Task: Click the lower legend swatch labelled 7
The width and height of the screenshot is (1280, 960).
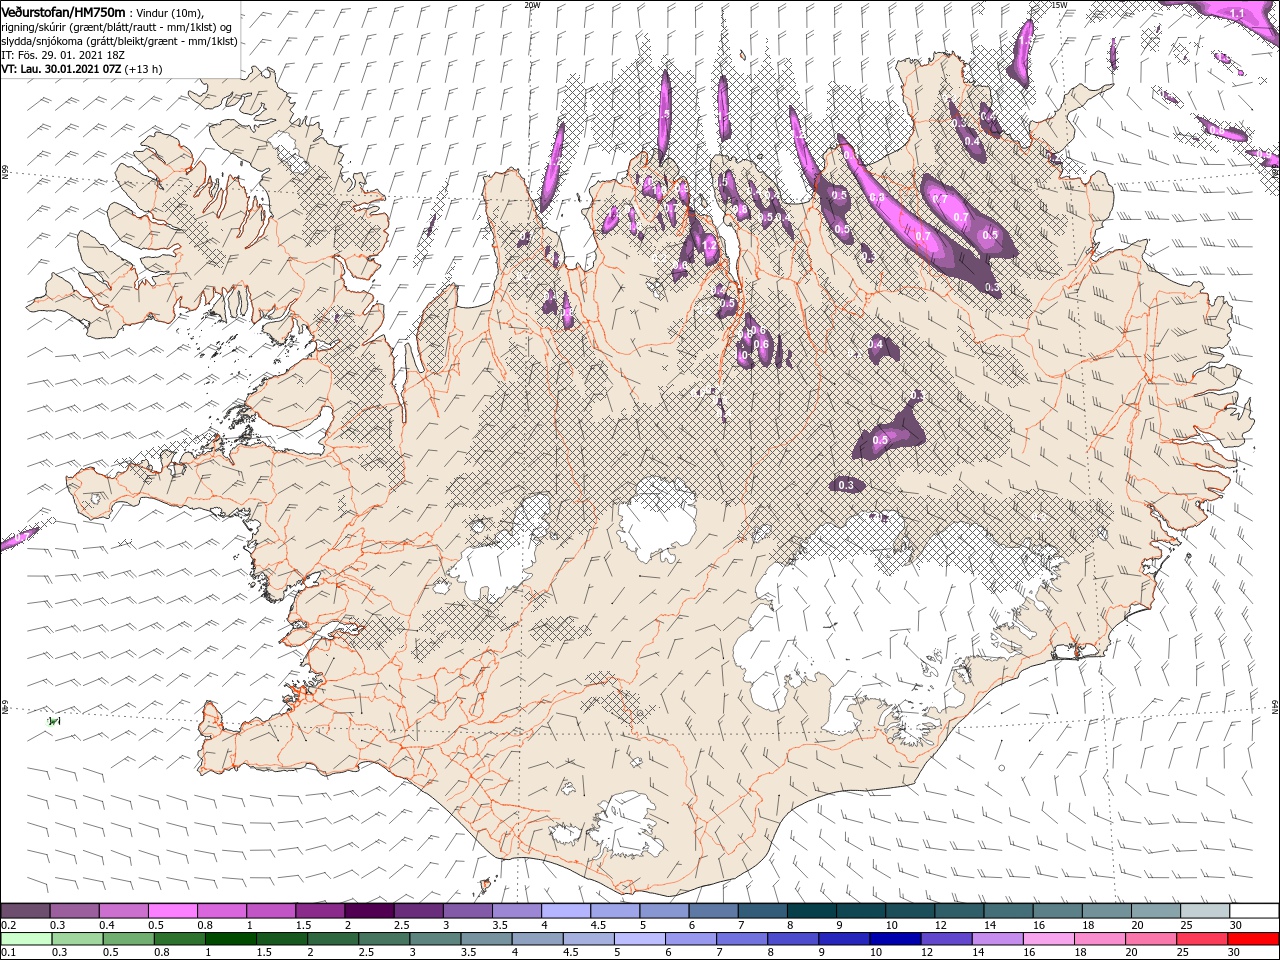Action: point(742,939)
